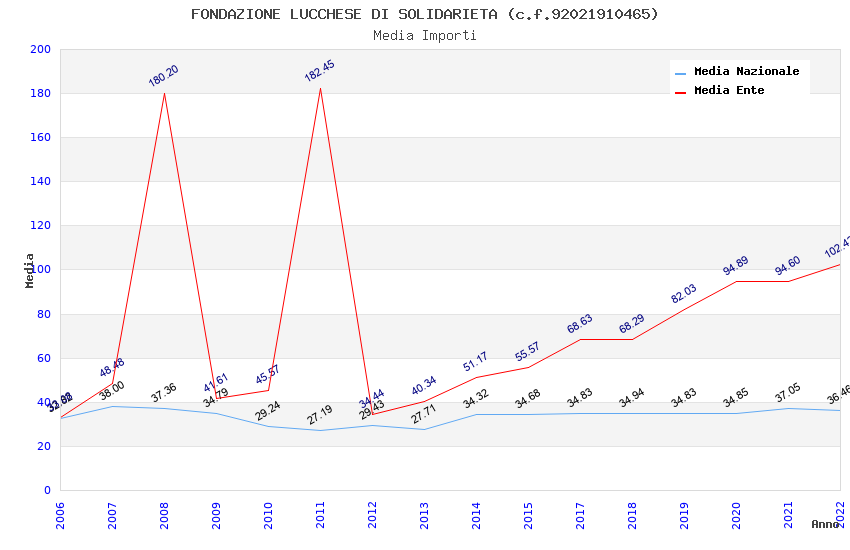
Task: Click the 68.63 data label
Action: click(579, 323)
